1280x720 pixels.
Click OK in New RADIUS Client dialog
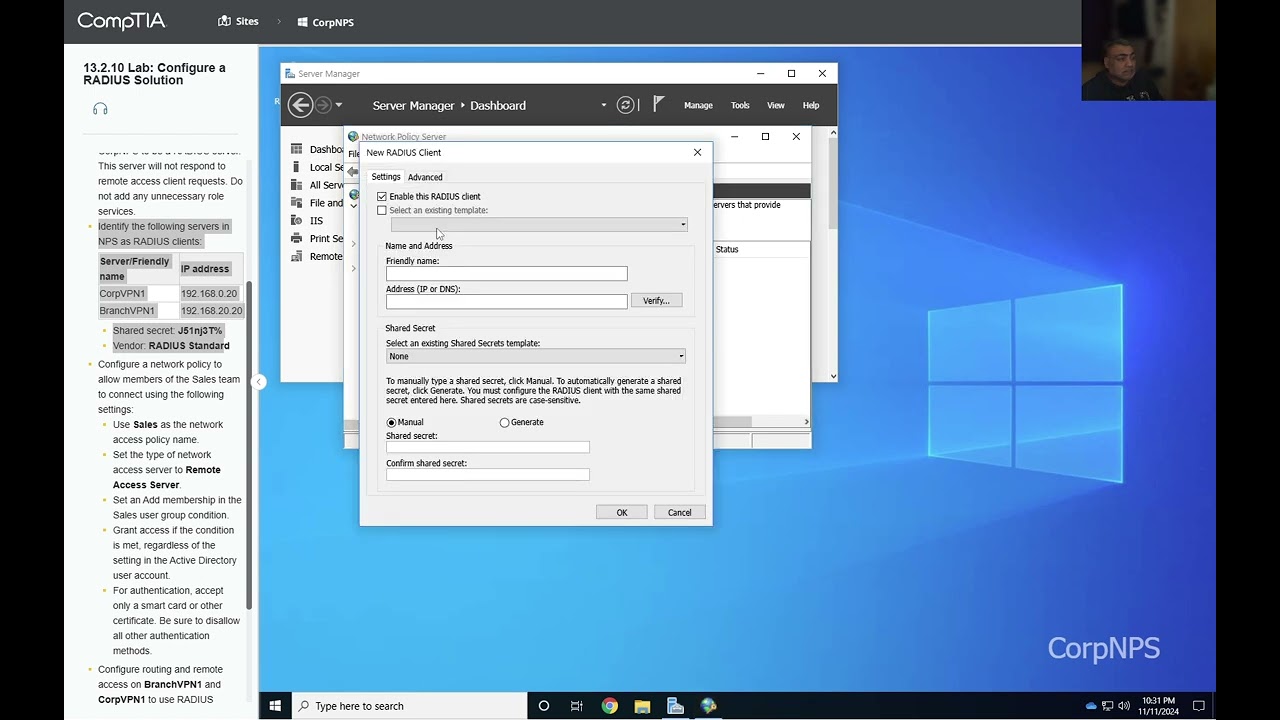[622, 512]
